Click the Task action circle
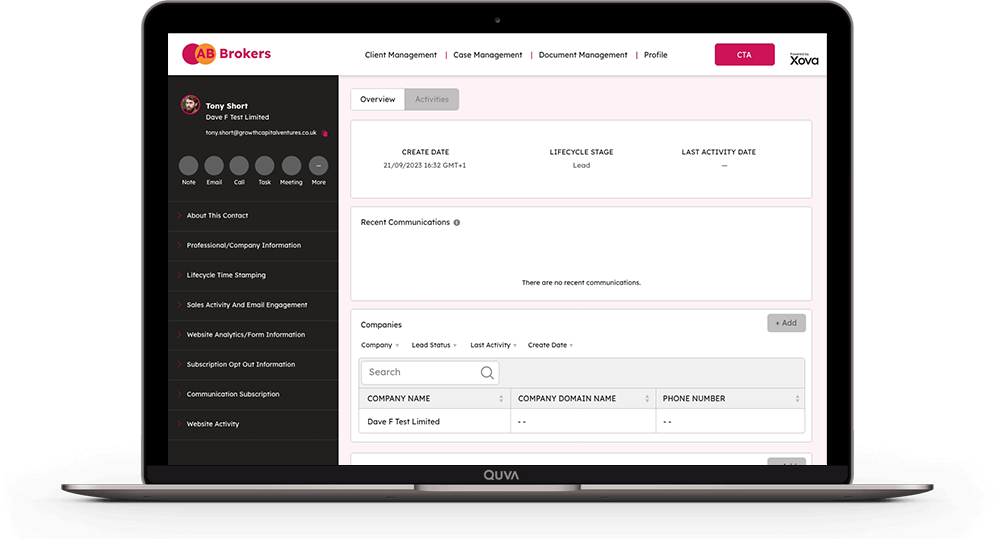1000x539 pixels. (x=265, y=166)
